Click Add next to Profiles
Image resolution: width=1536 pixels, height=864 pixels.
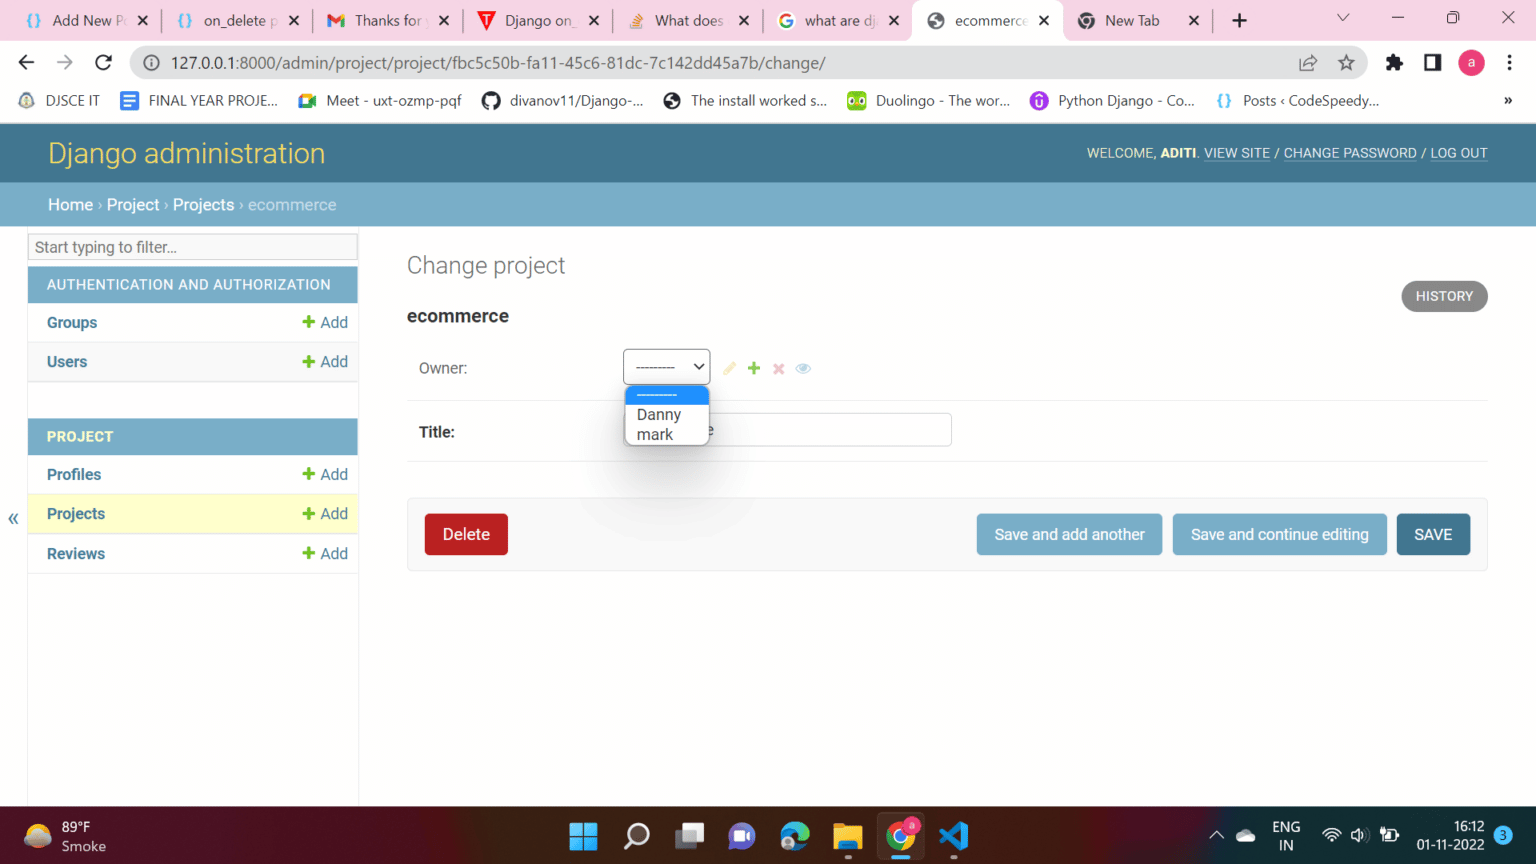tap(335, 474)
